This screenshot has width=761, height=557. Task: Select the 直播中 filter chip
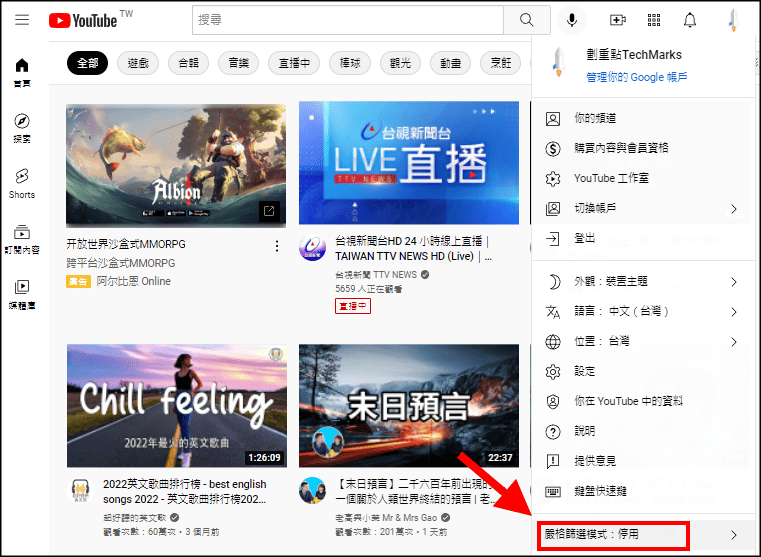pos(294,63)
